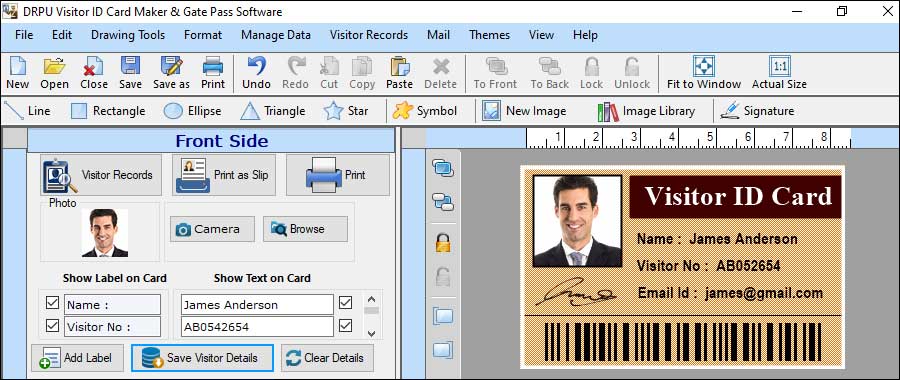Open the Help menu
The width and height of the screenshot is (900, 380).
(585, 35)
